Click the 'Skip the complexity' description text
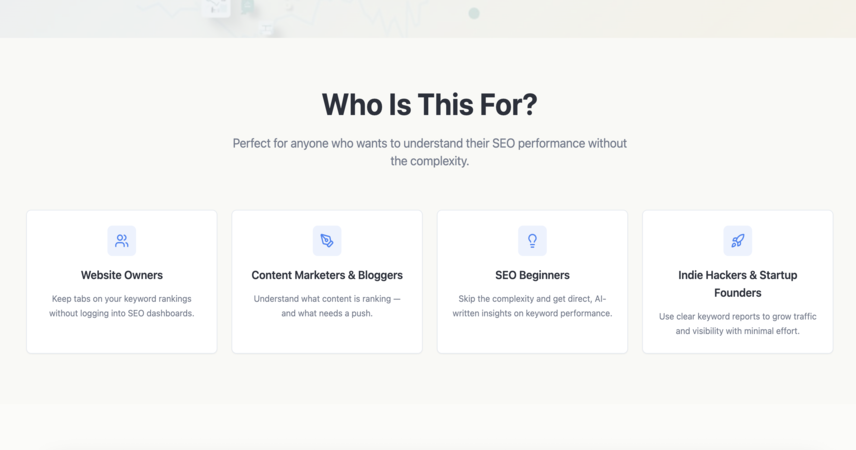The width and height of the screenshot is (856, 450). [x=532, y=306]
